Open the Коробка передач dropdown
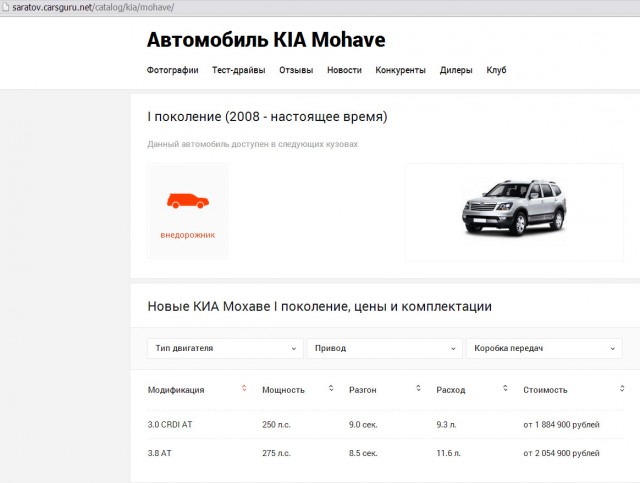This screenshot has width=640, height=483. click(x=544, y=348)
